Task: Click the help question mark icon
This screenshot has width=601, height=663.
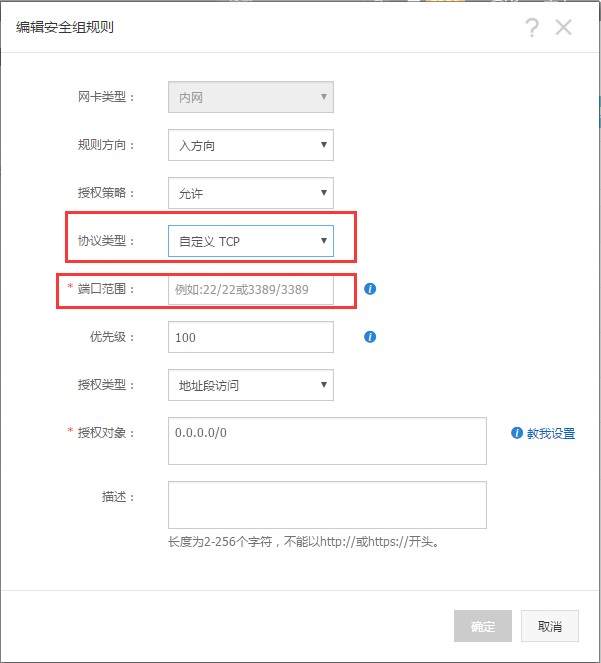Action: 532,27
